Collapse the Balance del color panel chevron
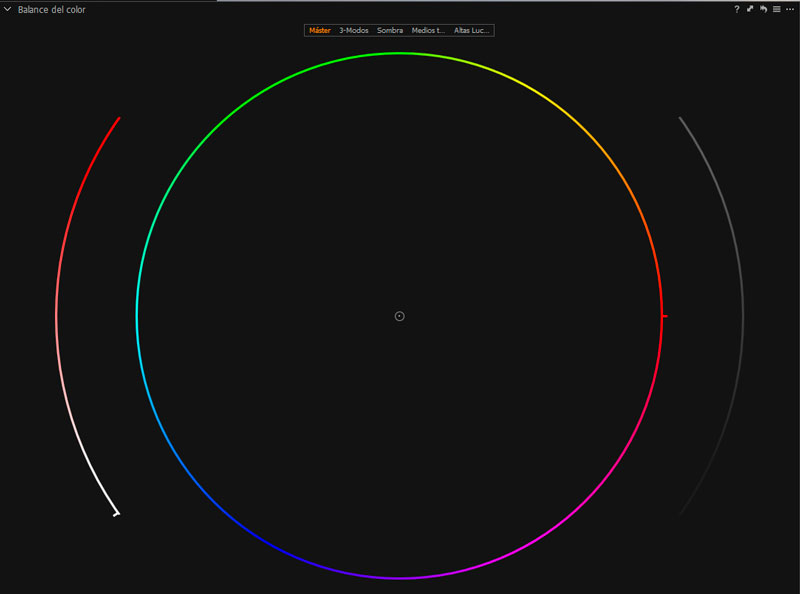The image size is (800, 594). click(x=8, y=9)
